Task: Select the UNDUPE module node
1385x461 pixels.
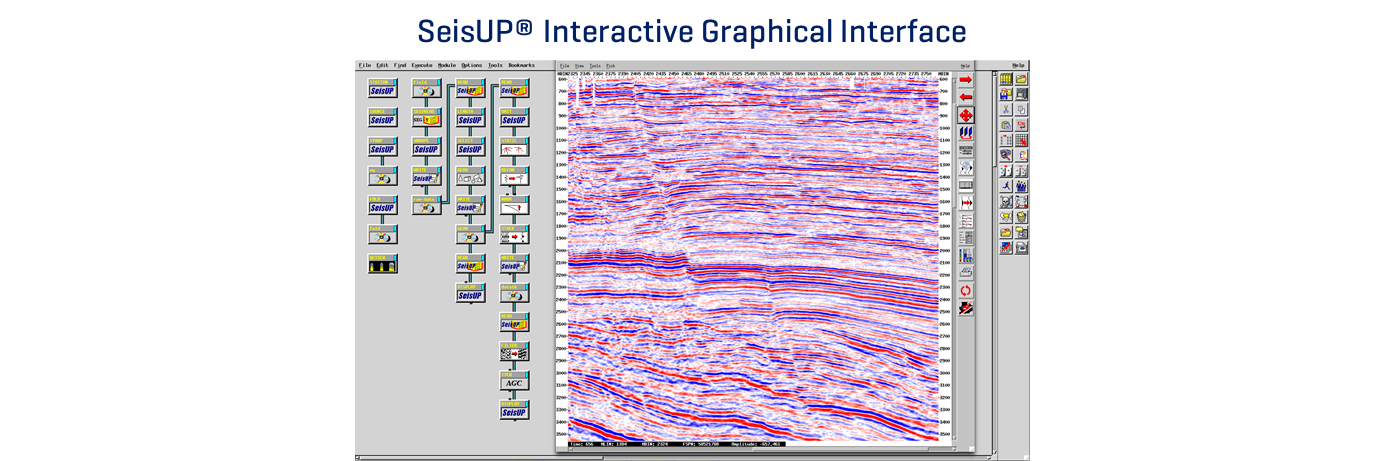Action: pyautogui.click(x=427, y=146)
